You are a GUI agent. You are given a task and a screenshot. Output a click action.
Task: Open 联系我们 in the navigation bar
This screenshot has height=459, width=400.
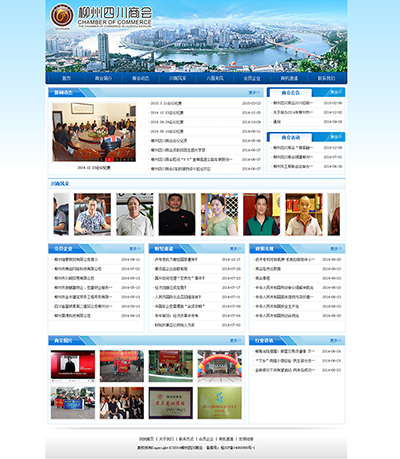pos(326,78)
